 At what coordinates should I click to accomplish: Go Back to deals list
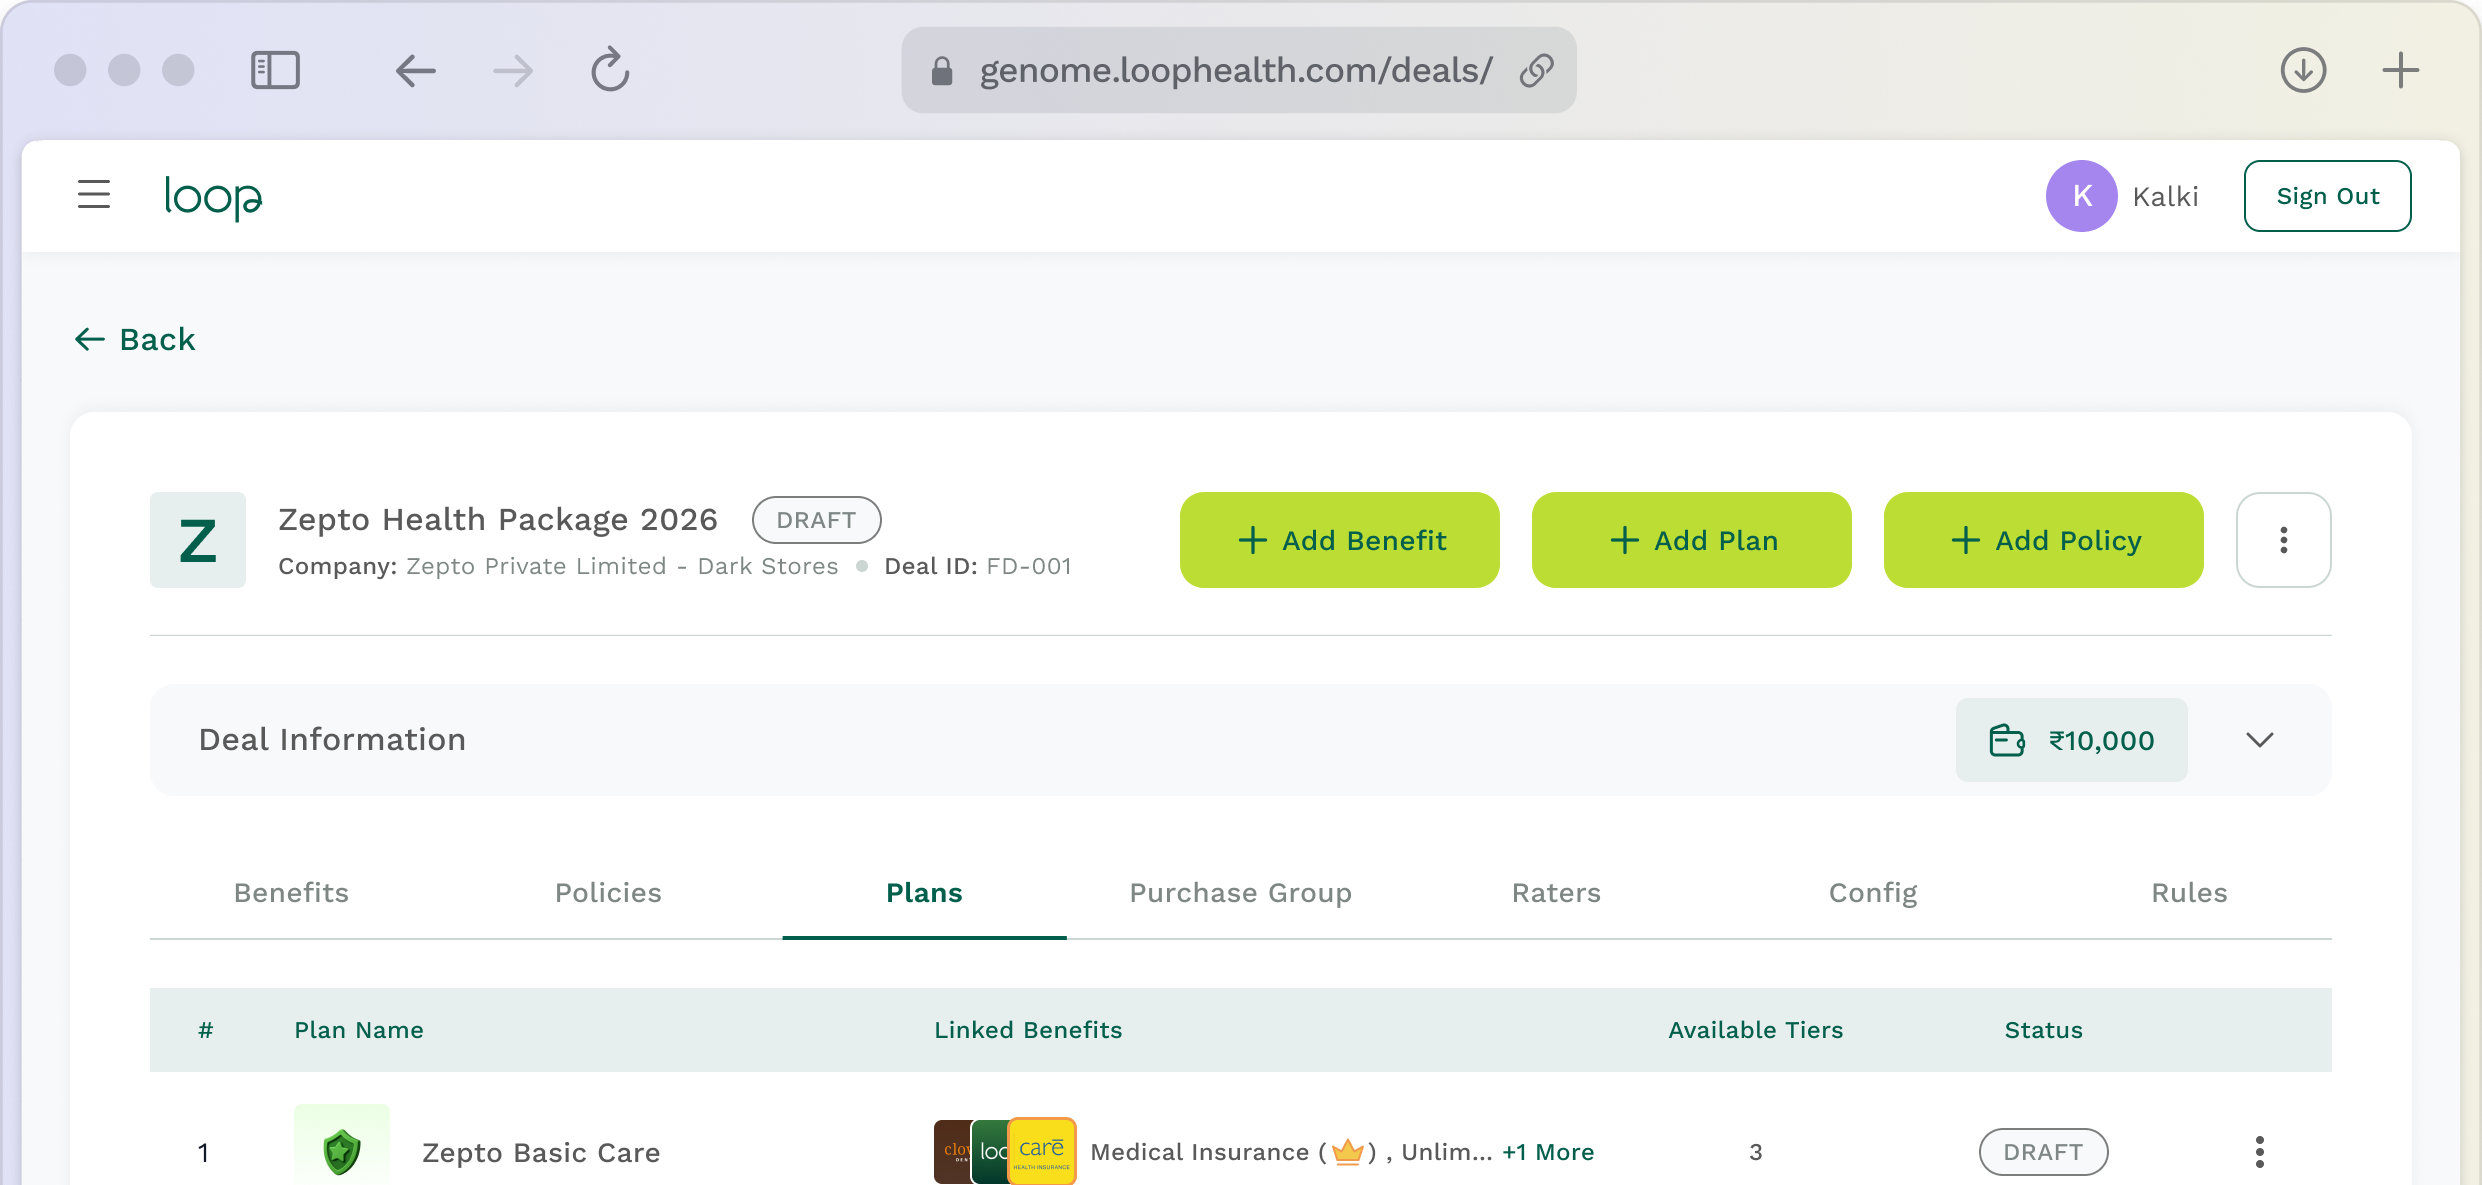135,339
